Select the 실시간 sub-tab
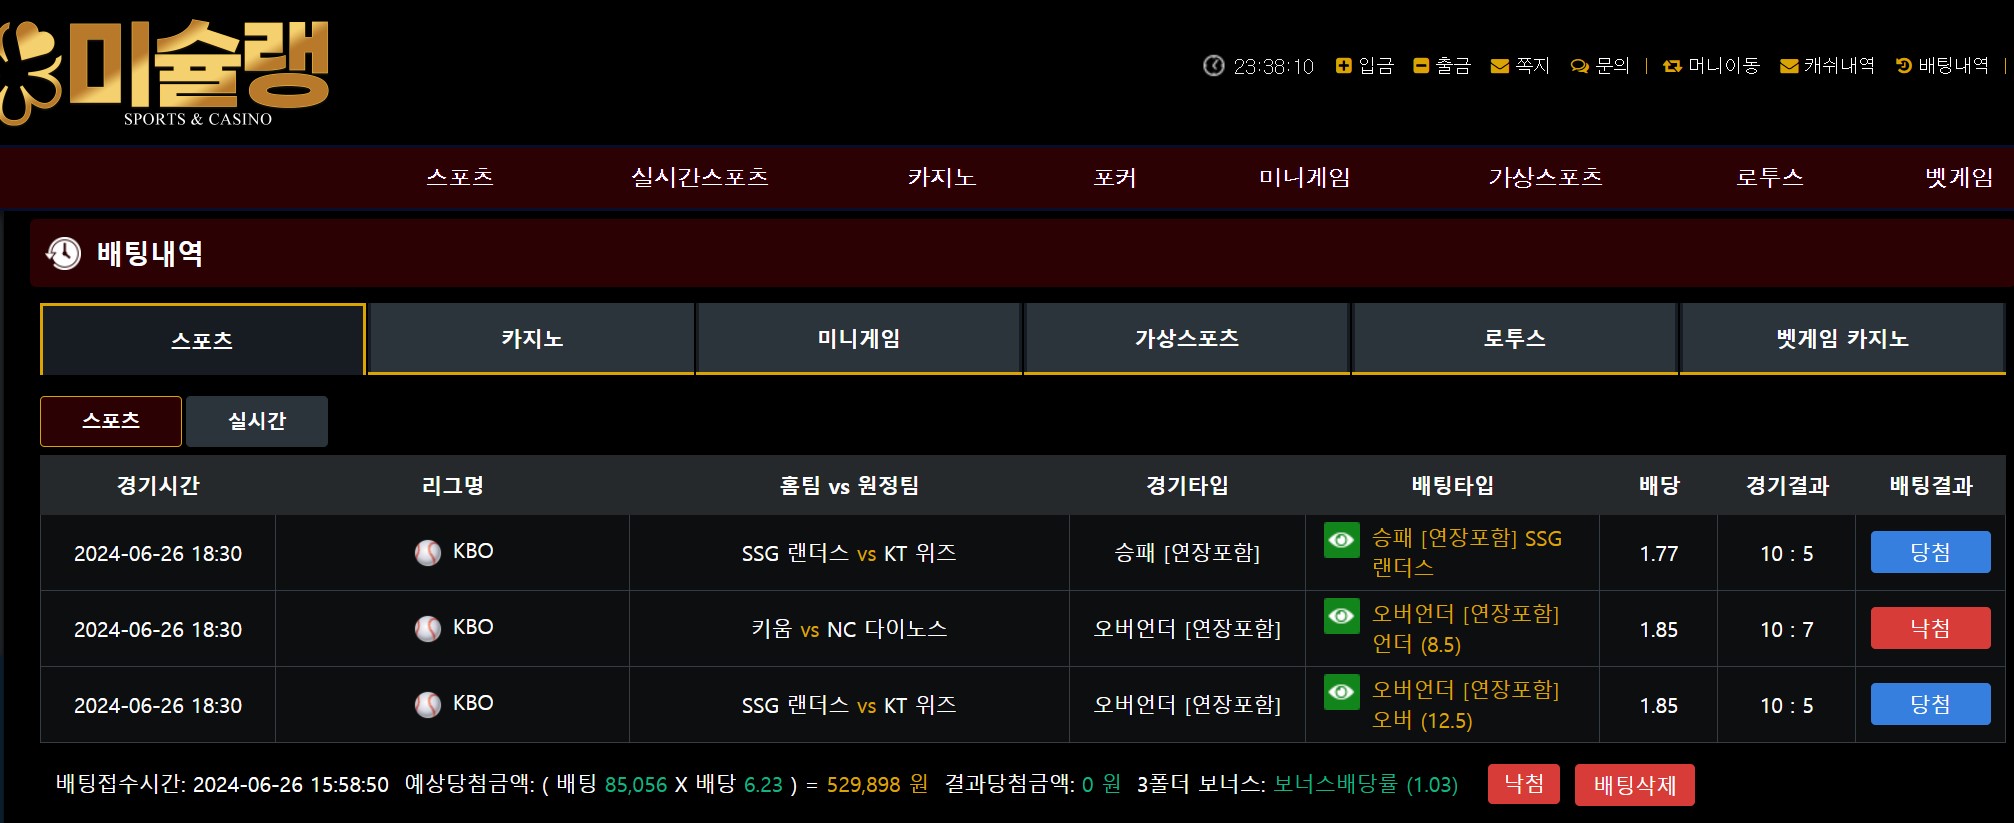This screenshot has width=2014, height=823. [x=257, y=421]
